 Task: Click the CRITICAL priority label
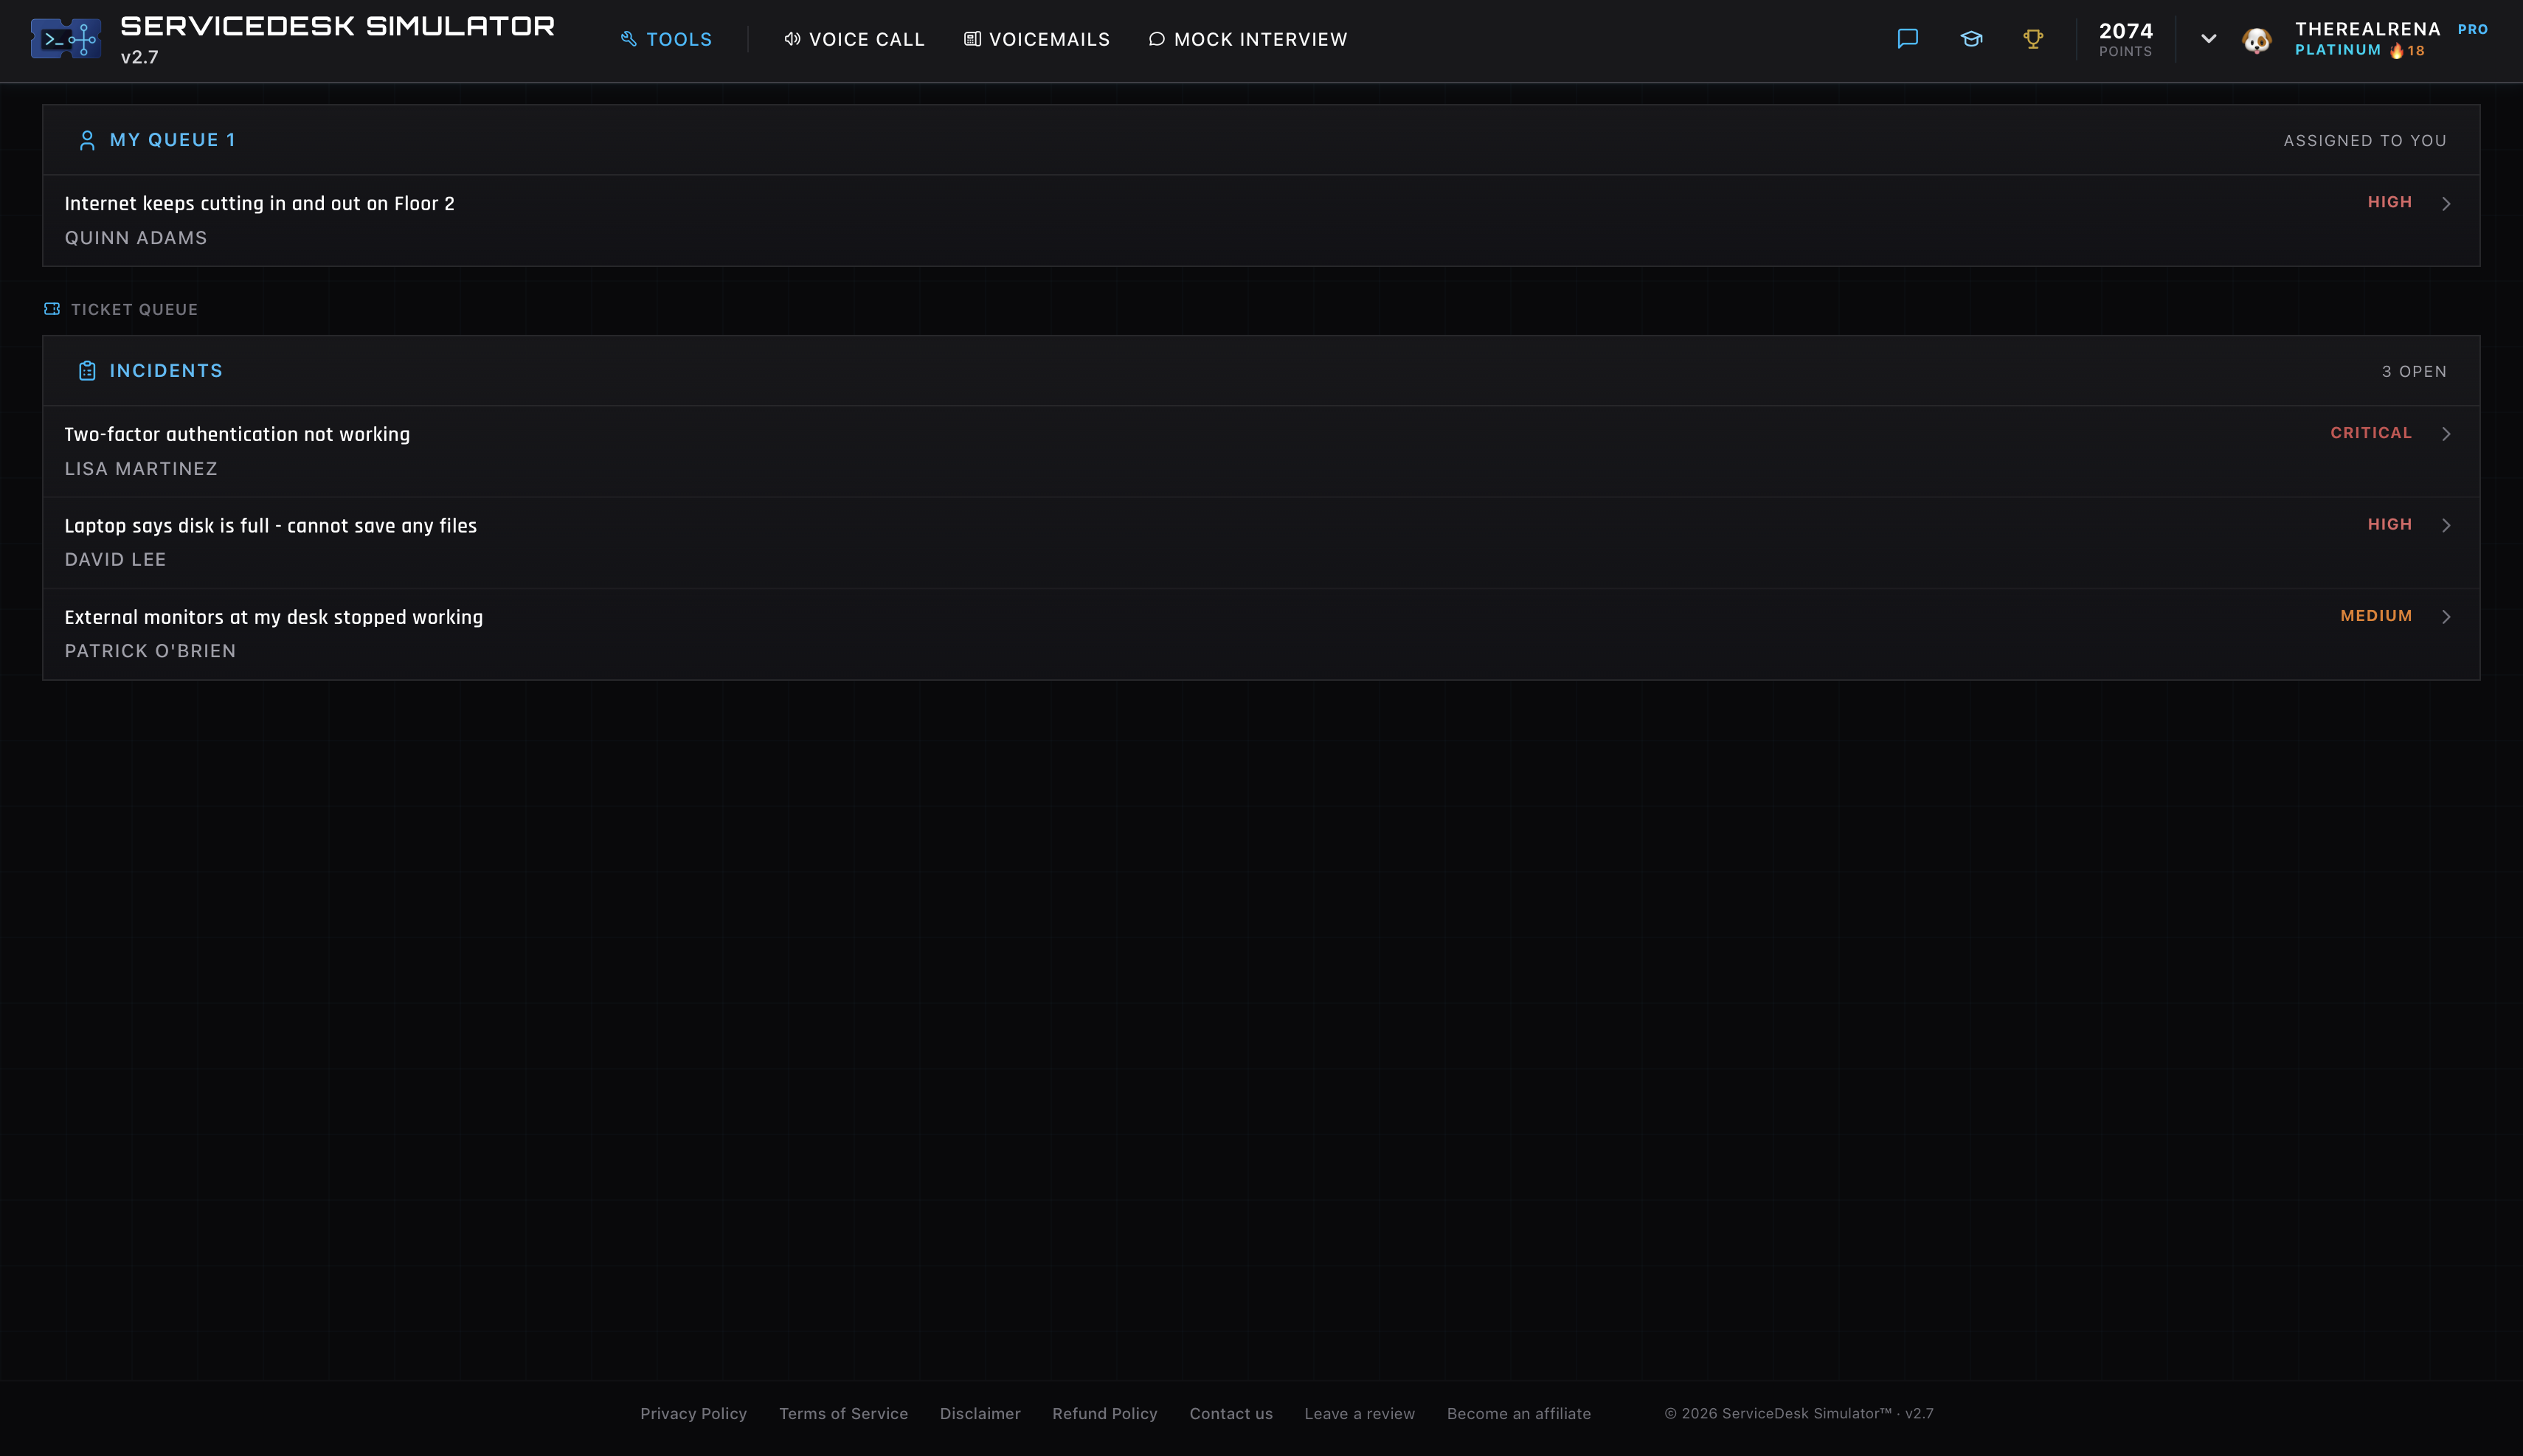pyautogui.click(x=2371, y=433)
